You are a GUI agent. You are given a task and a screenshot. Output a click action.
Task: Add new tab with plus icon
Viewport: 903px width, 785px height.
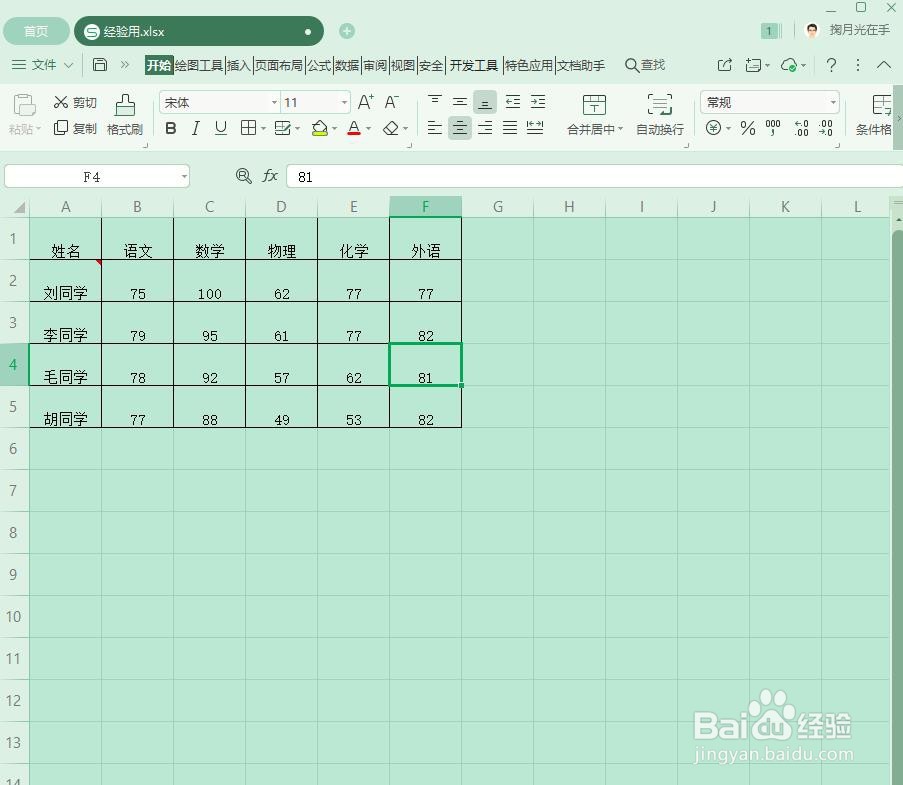[x=347, y=31]
